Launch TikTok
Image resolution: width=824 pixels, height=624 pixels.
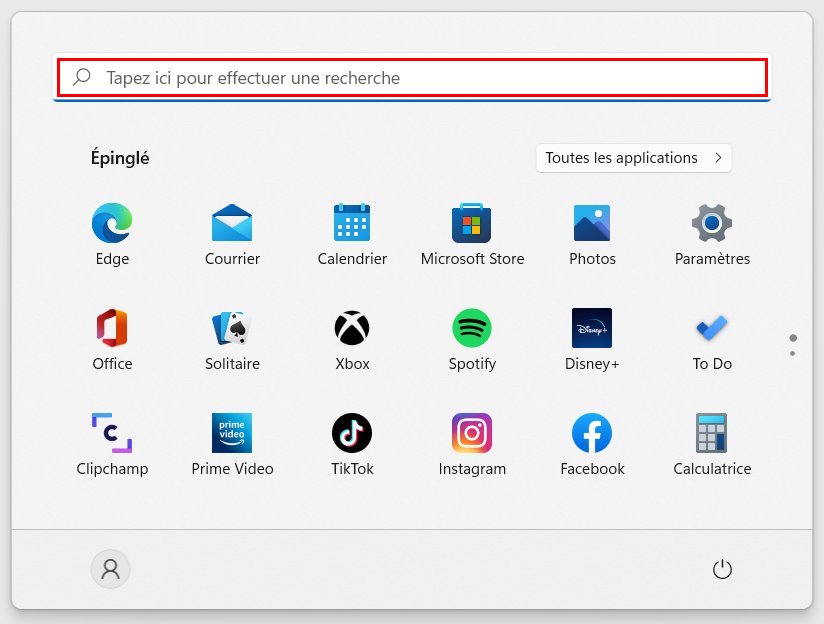[352, 445]
